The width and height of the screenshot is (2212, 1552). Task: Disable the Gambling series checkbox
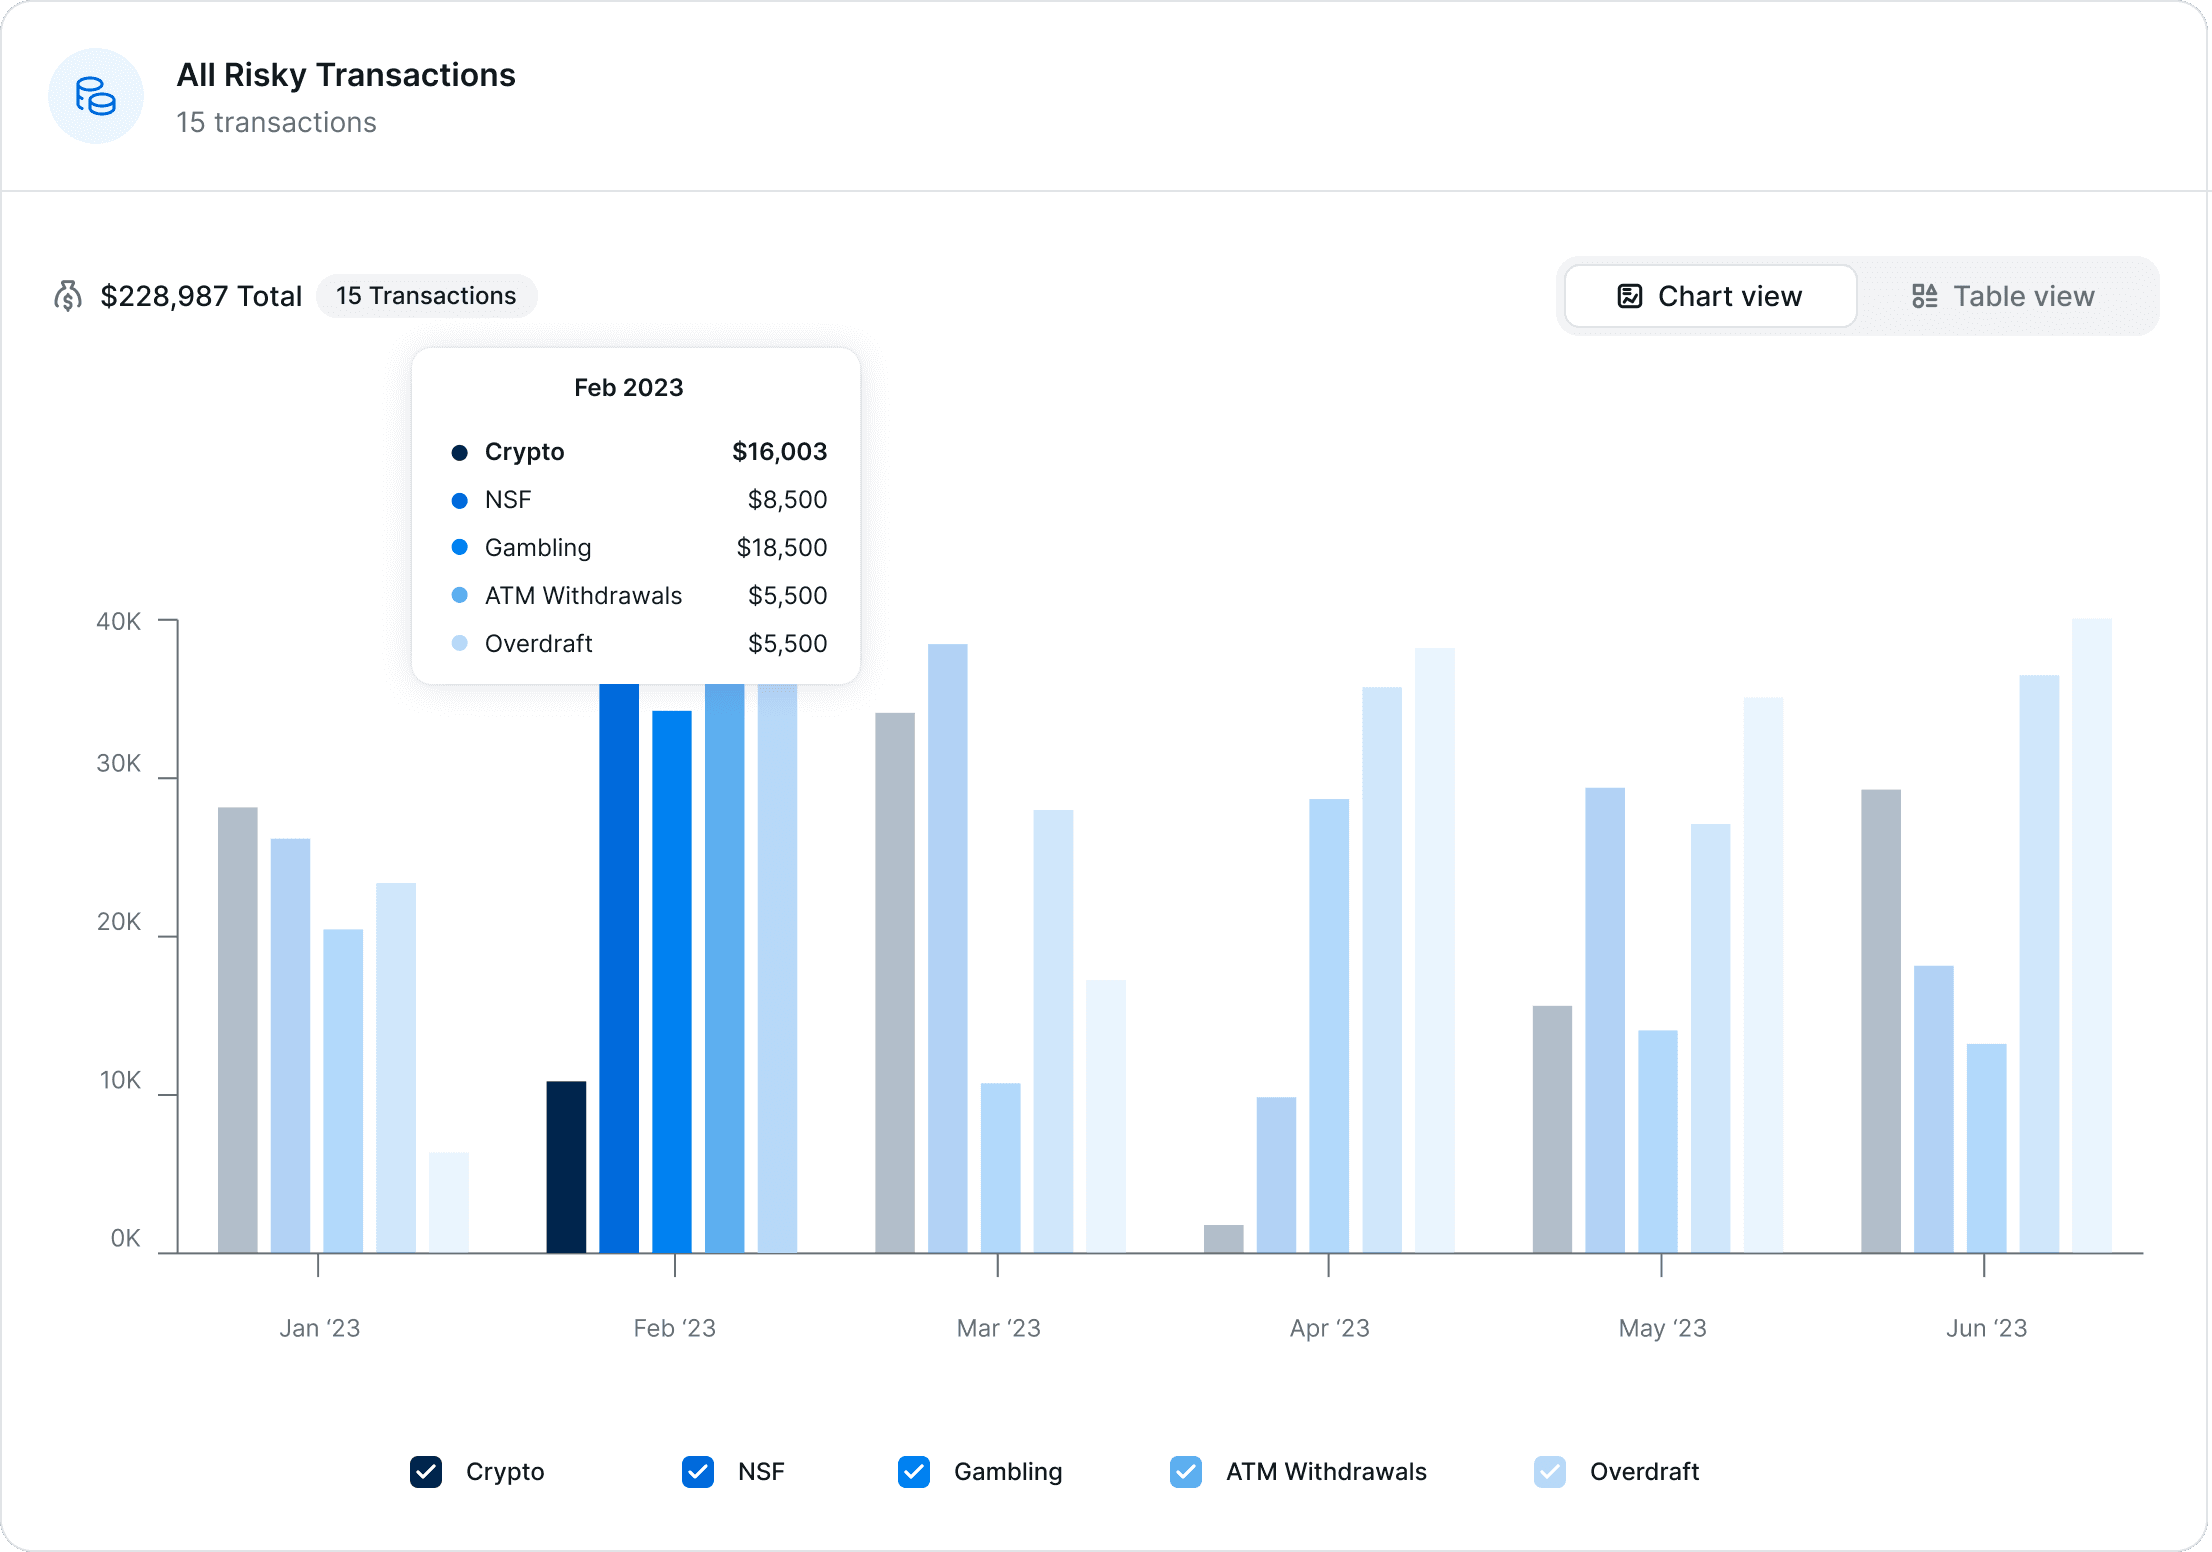pos(913,1471)
